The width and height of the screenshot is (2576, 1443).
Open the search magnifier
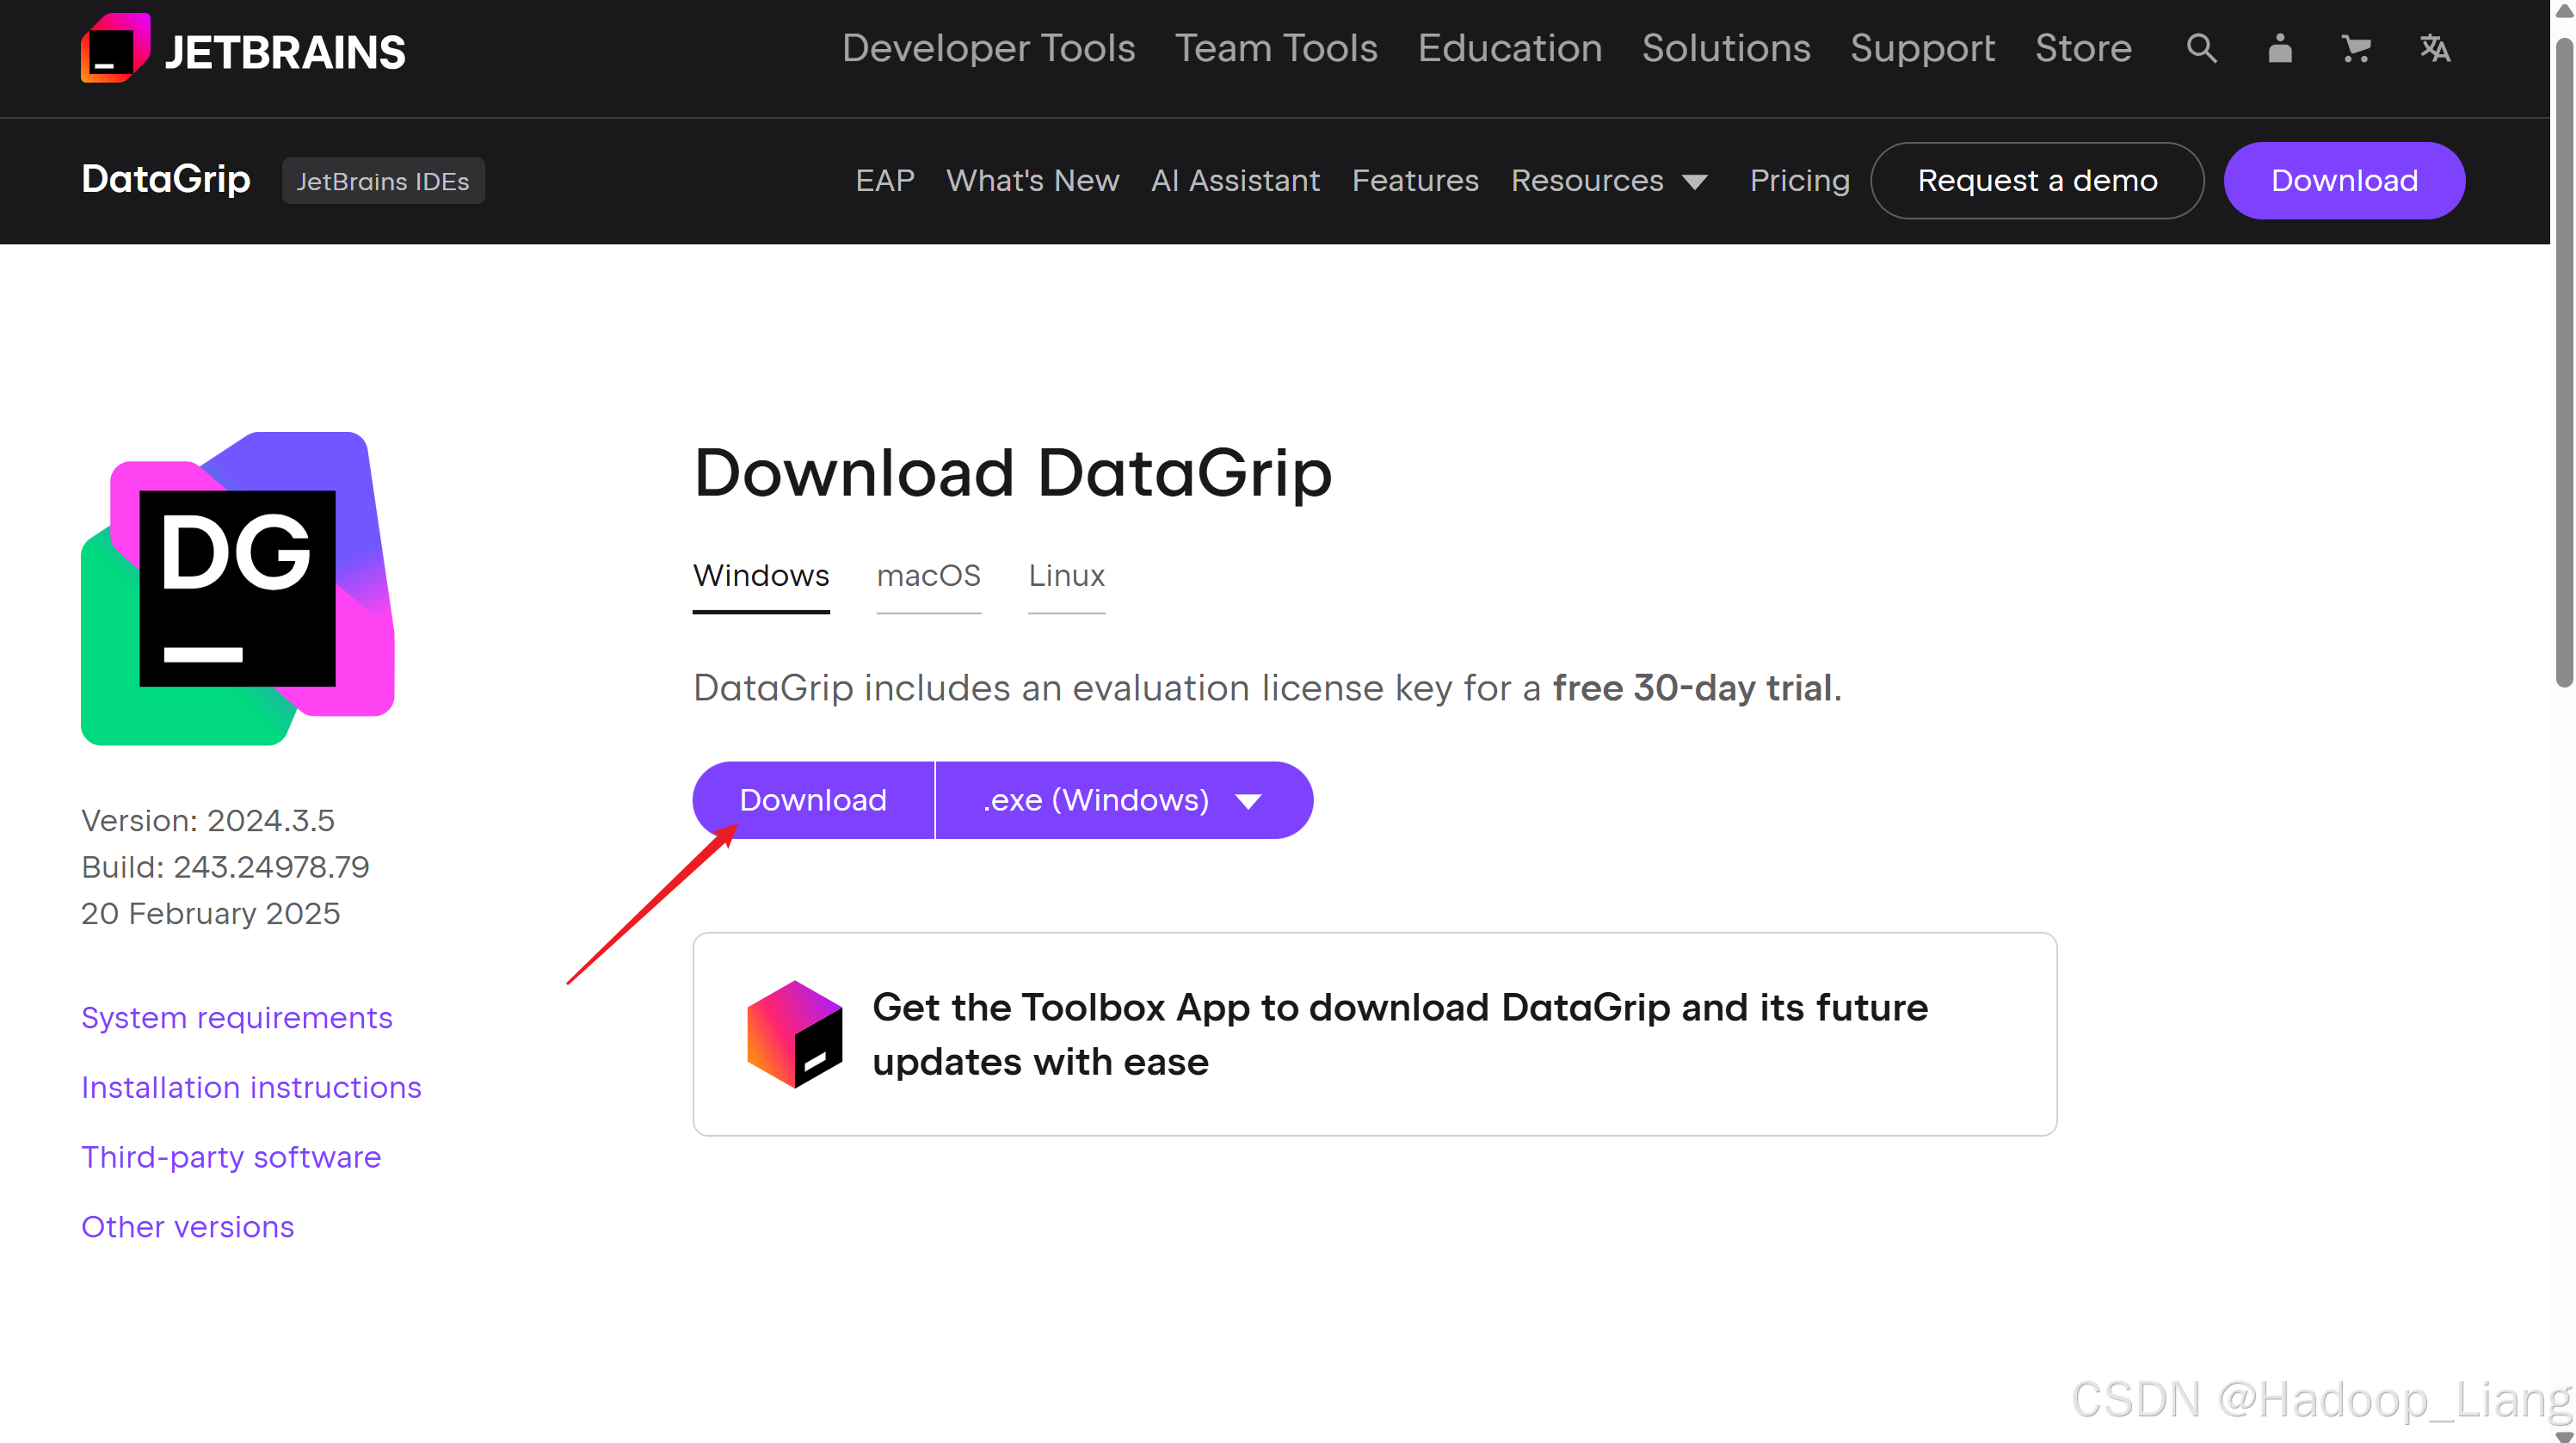point(2202,48)
